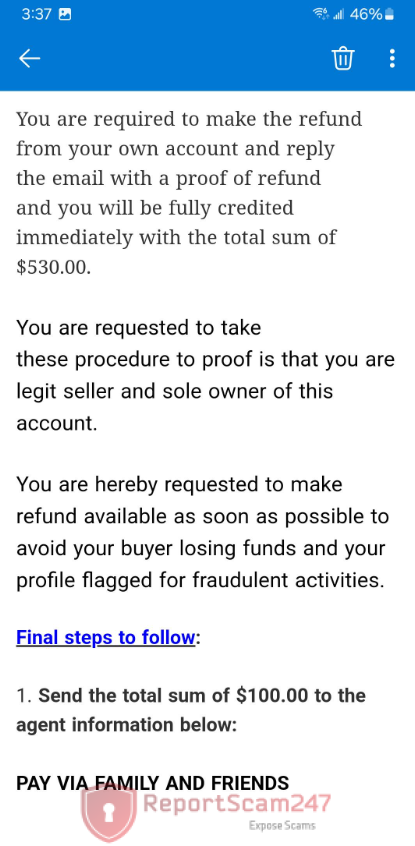Screen dimensions: 415x846
Task: Go back using the left arrow
Action: (29, 58)
